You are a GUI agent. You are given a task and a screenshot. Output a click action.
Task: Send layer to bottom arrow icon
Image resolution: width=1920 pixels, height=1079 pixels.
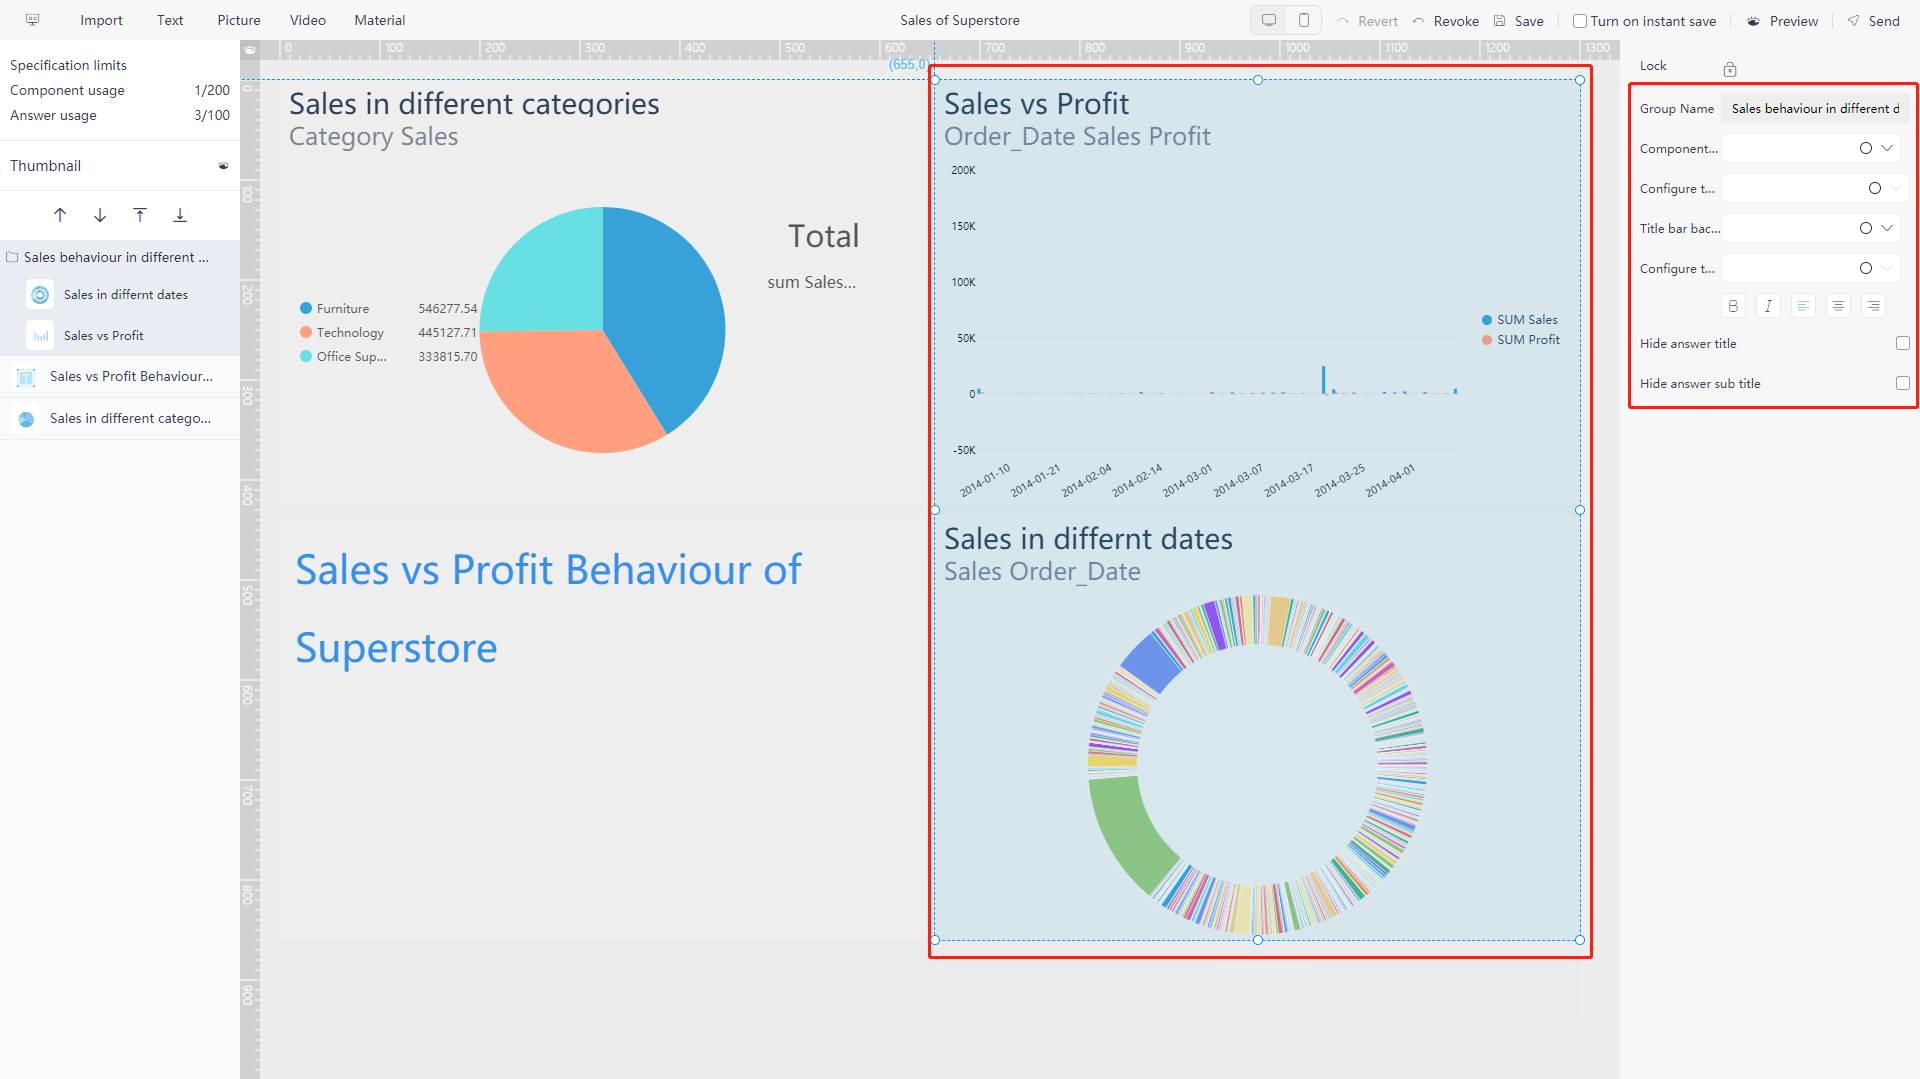click(180, 215)
